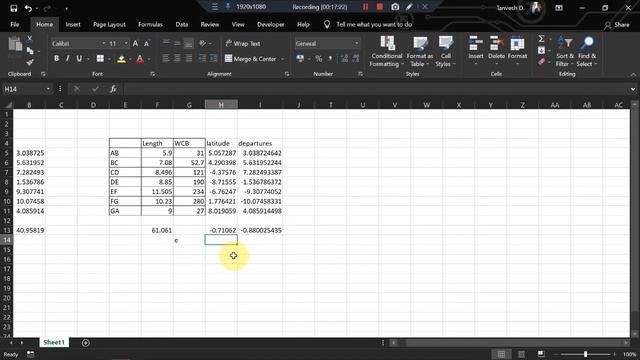This screenshot has height=360, width=640.
Task: Click the Save icon in quick access toolbar
Action: [x=13, y=8]
